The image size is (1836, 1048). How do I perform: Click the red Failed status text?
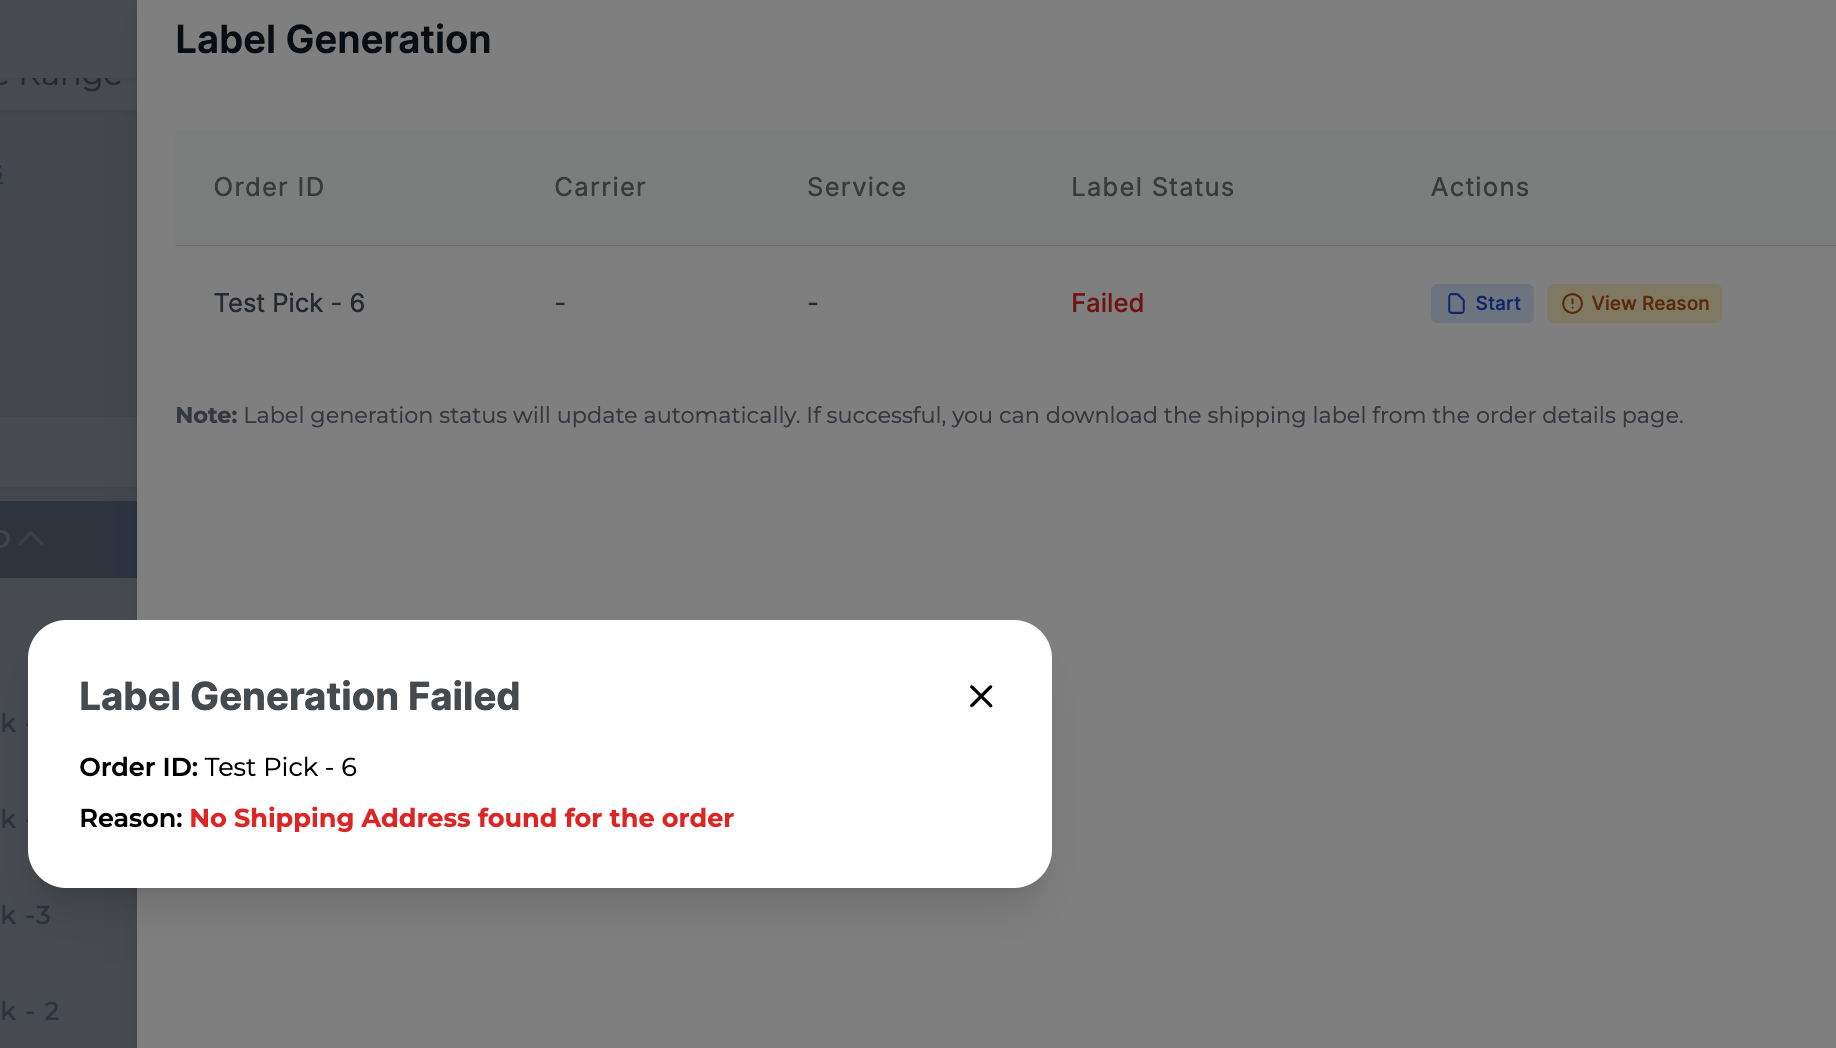click(1107, 303)
